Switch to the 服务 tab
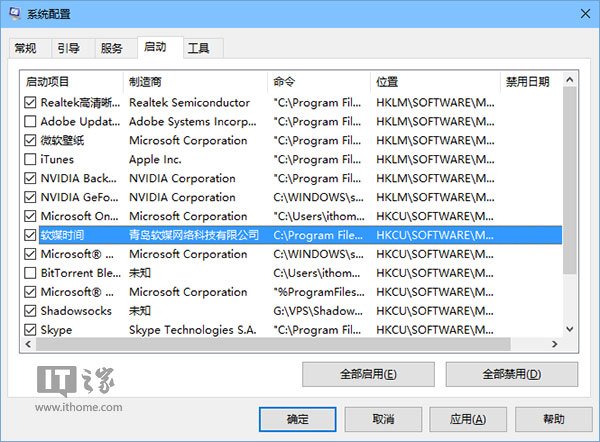The height and width of the screenshot is (442, 600). click(112, 48)
